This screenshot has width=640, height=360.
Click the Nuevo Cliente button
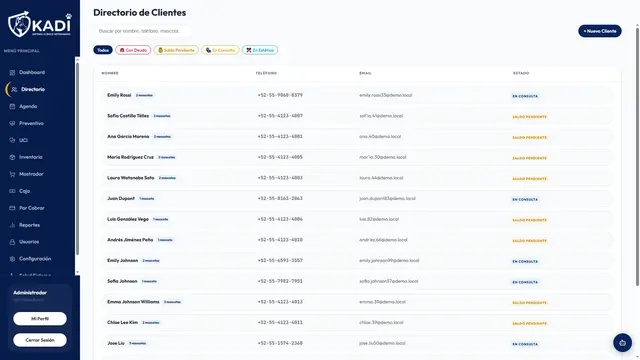click(600, 31)
